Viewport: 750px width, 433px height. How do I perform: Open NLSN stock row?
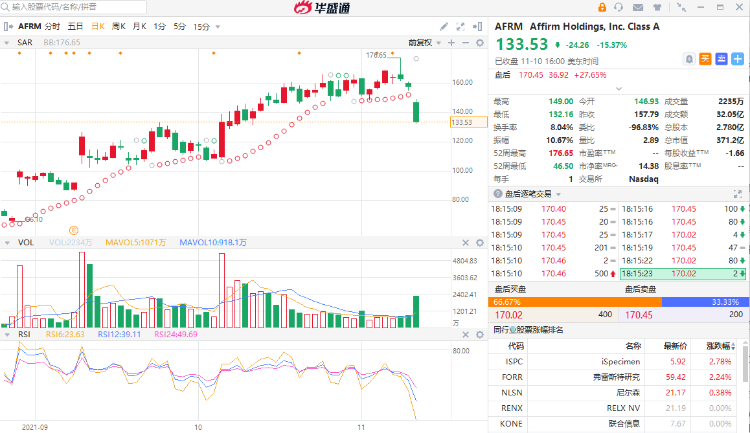615,393
